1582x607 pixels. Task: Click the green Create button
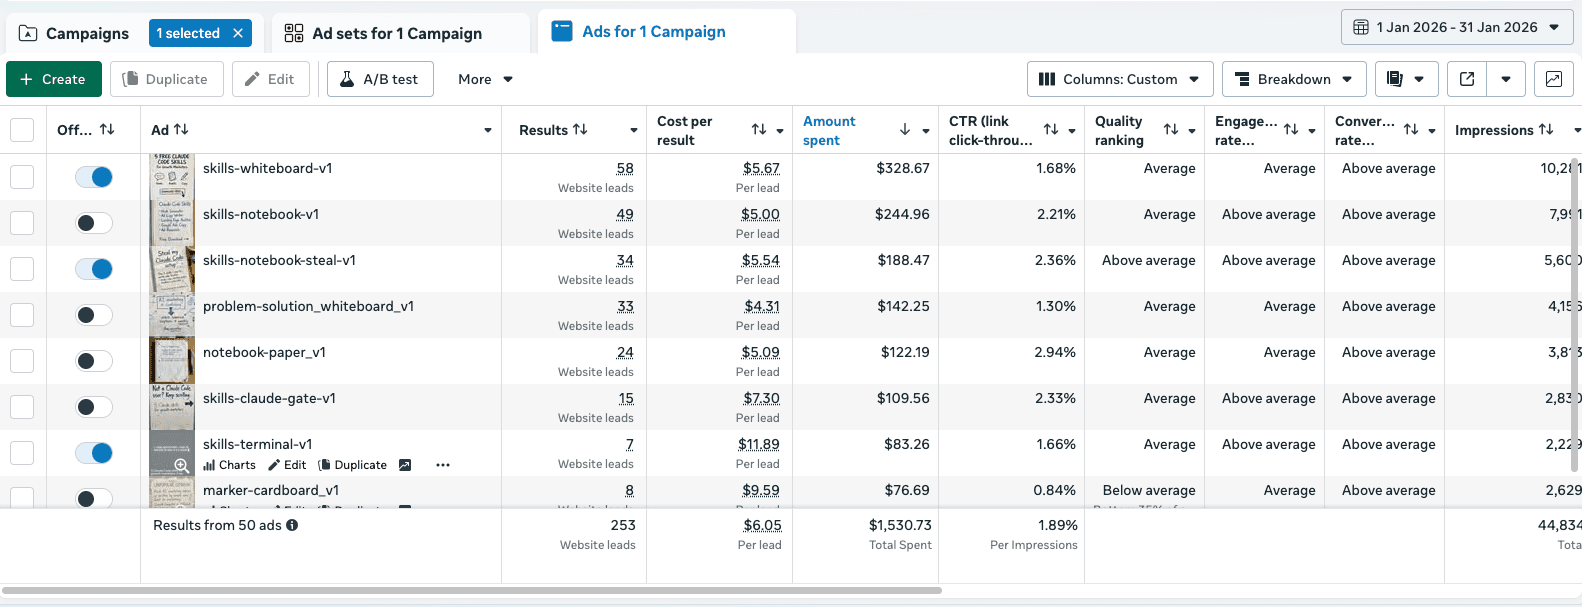(x=54, y=79)
